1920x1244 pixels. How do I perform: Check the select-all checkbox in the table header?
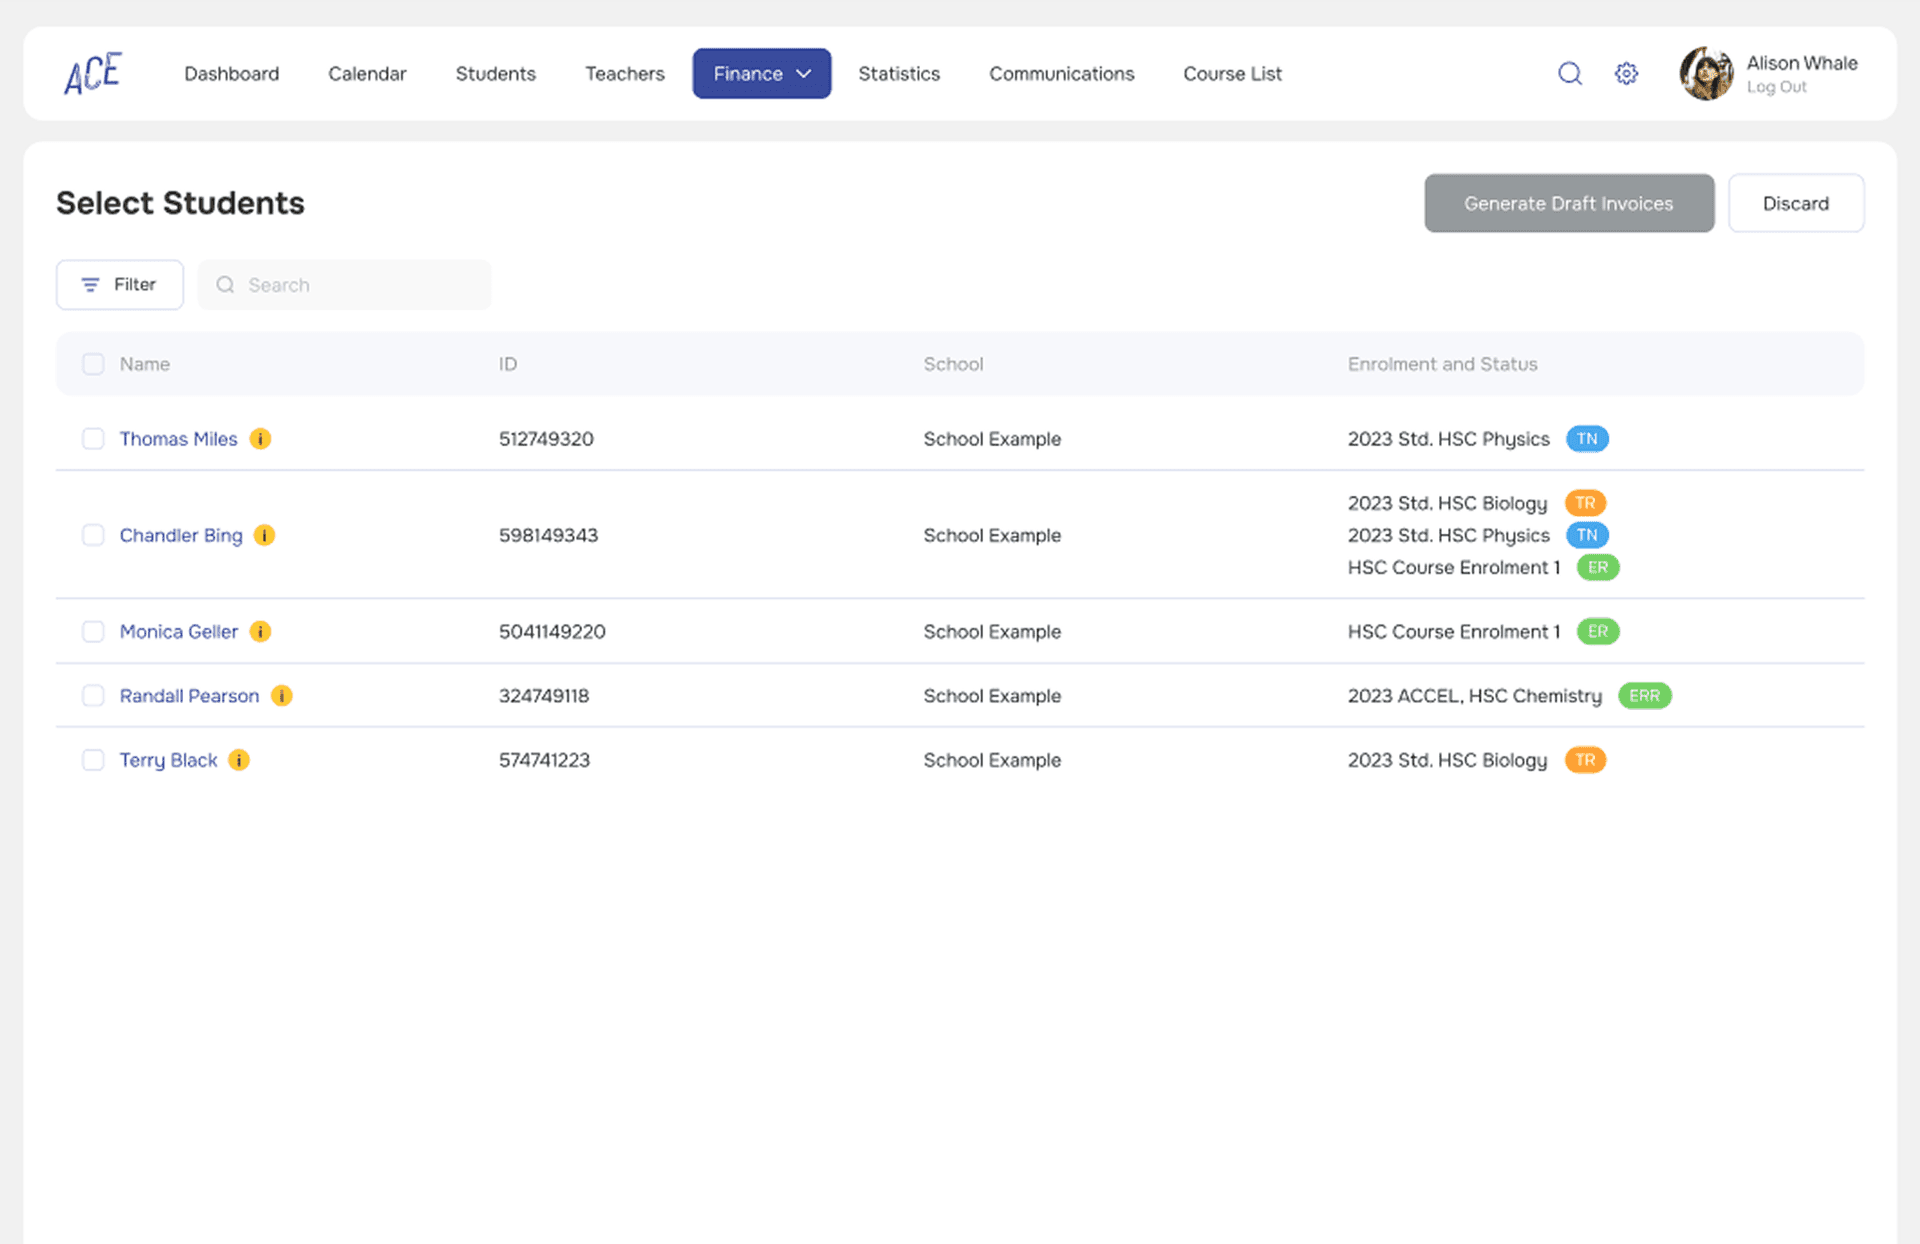(x=93, y=364)
